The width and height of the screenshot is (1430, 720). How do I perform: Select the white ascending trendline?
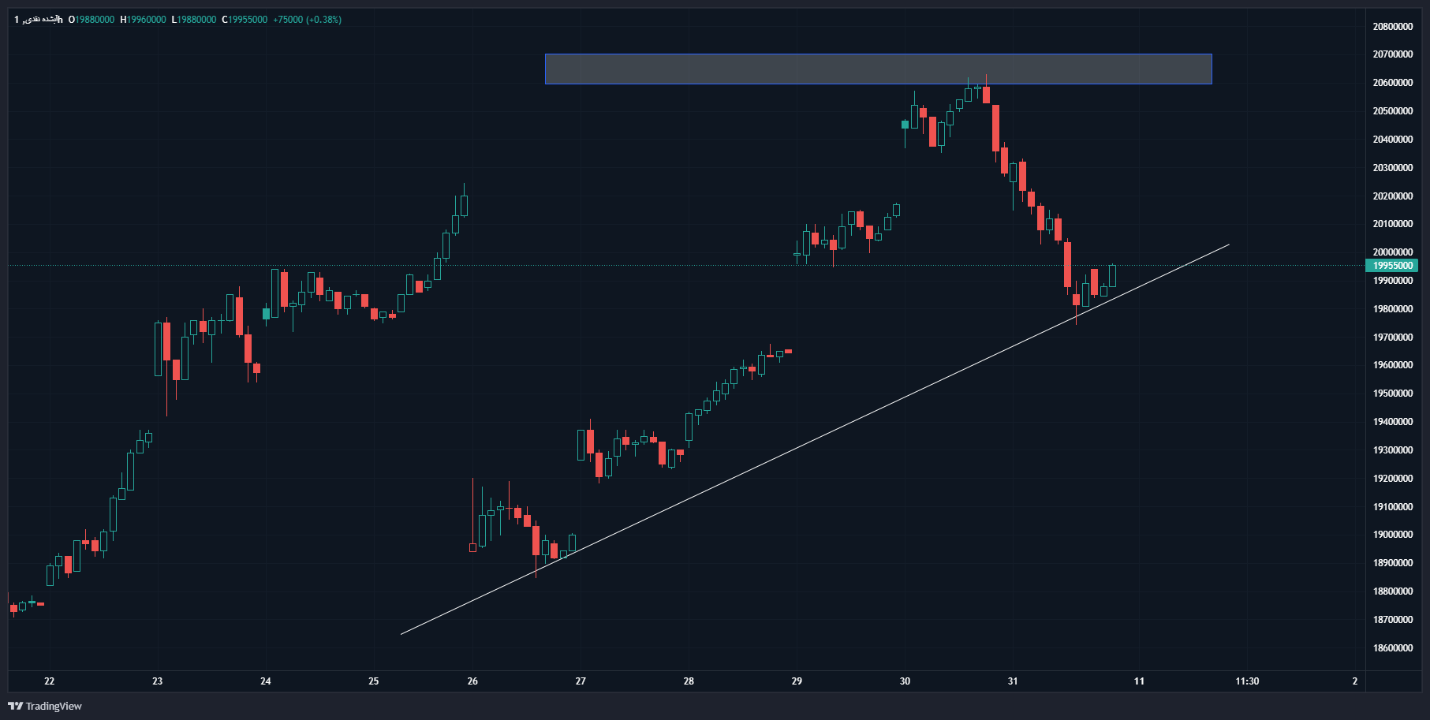(x=800, y=444)
